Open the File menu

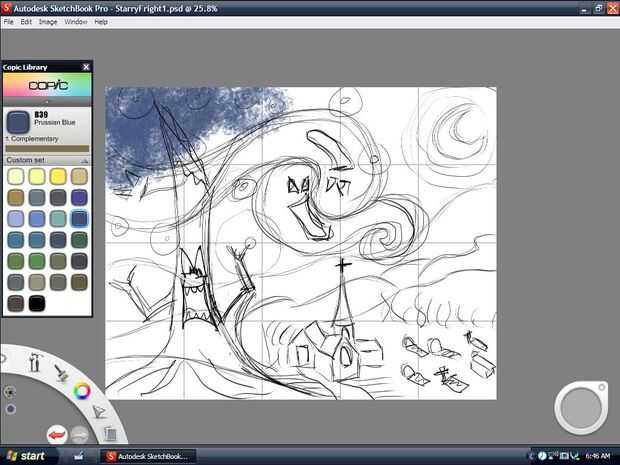(8, 22)
